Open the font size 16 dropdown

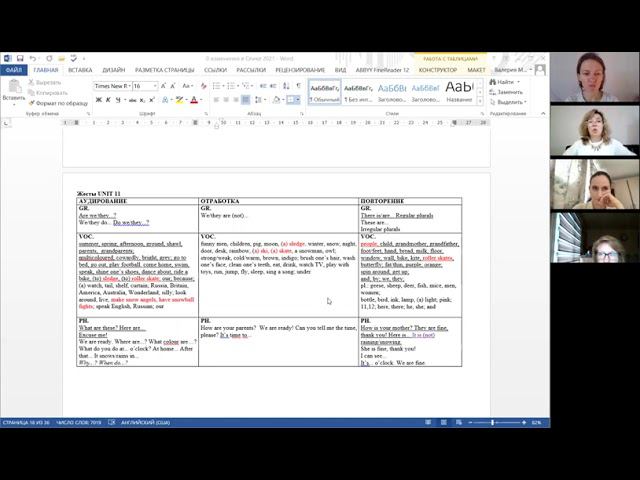pos(155,86)
